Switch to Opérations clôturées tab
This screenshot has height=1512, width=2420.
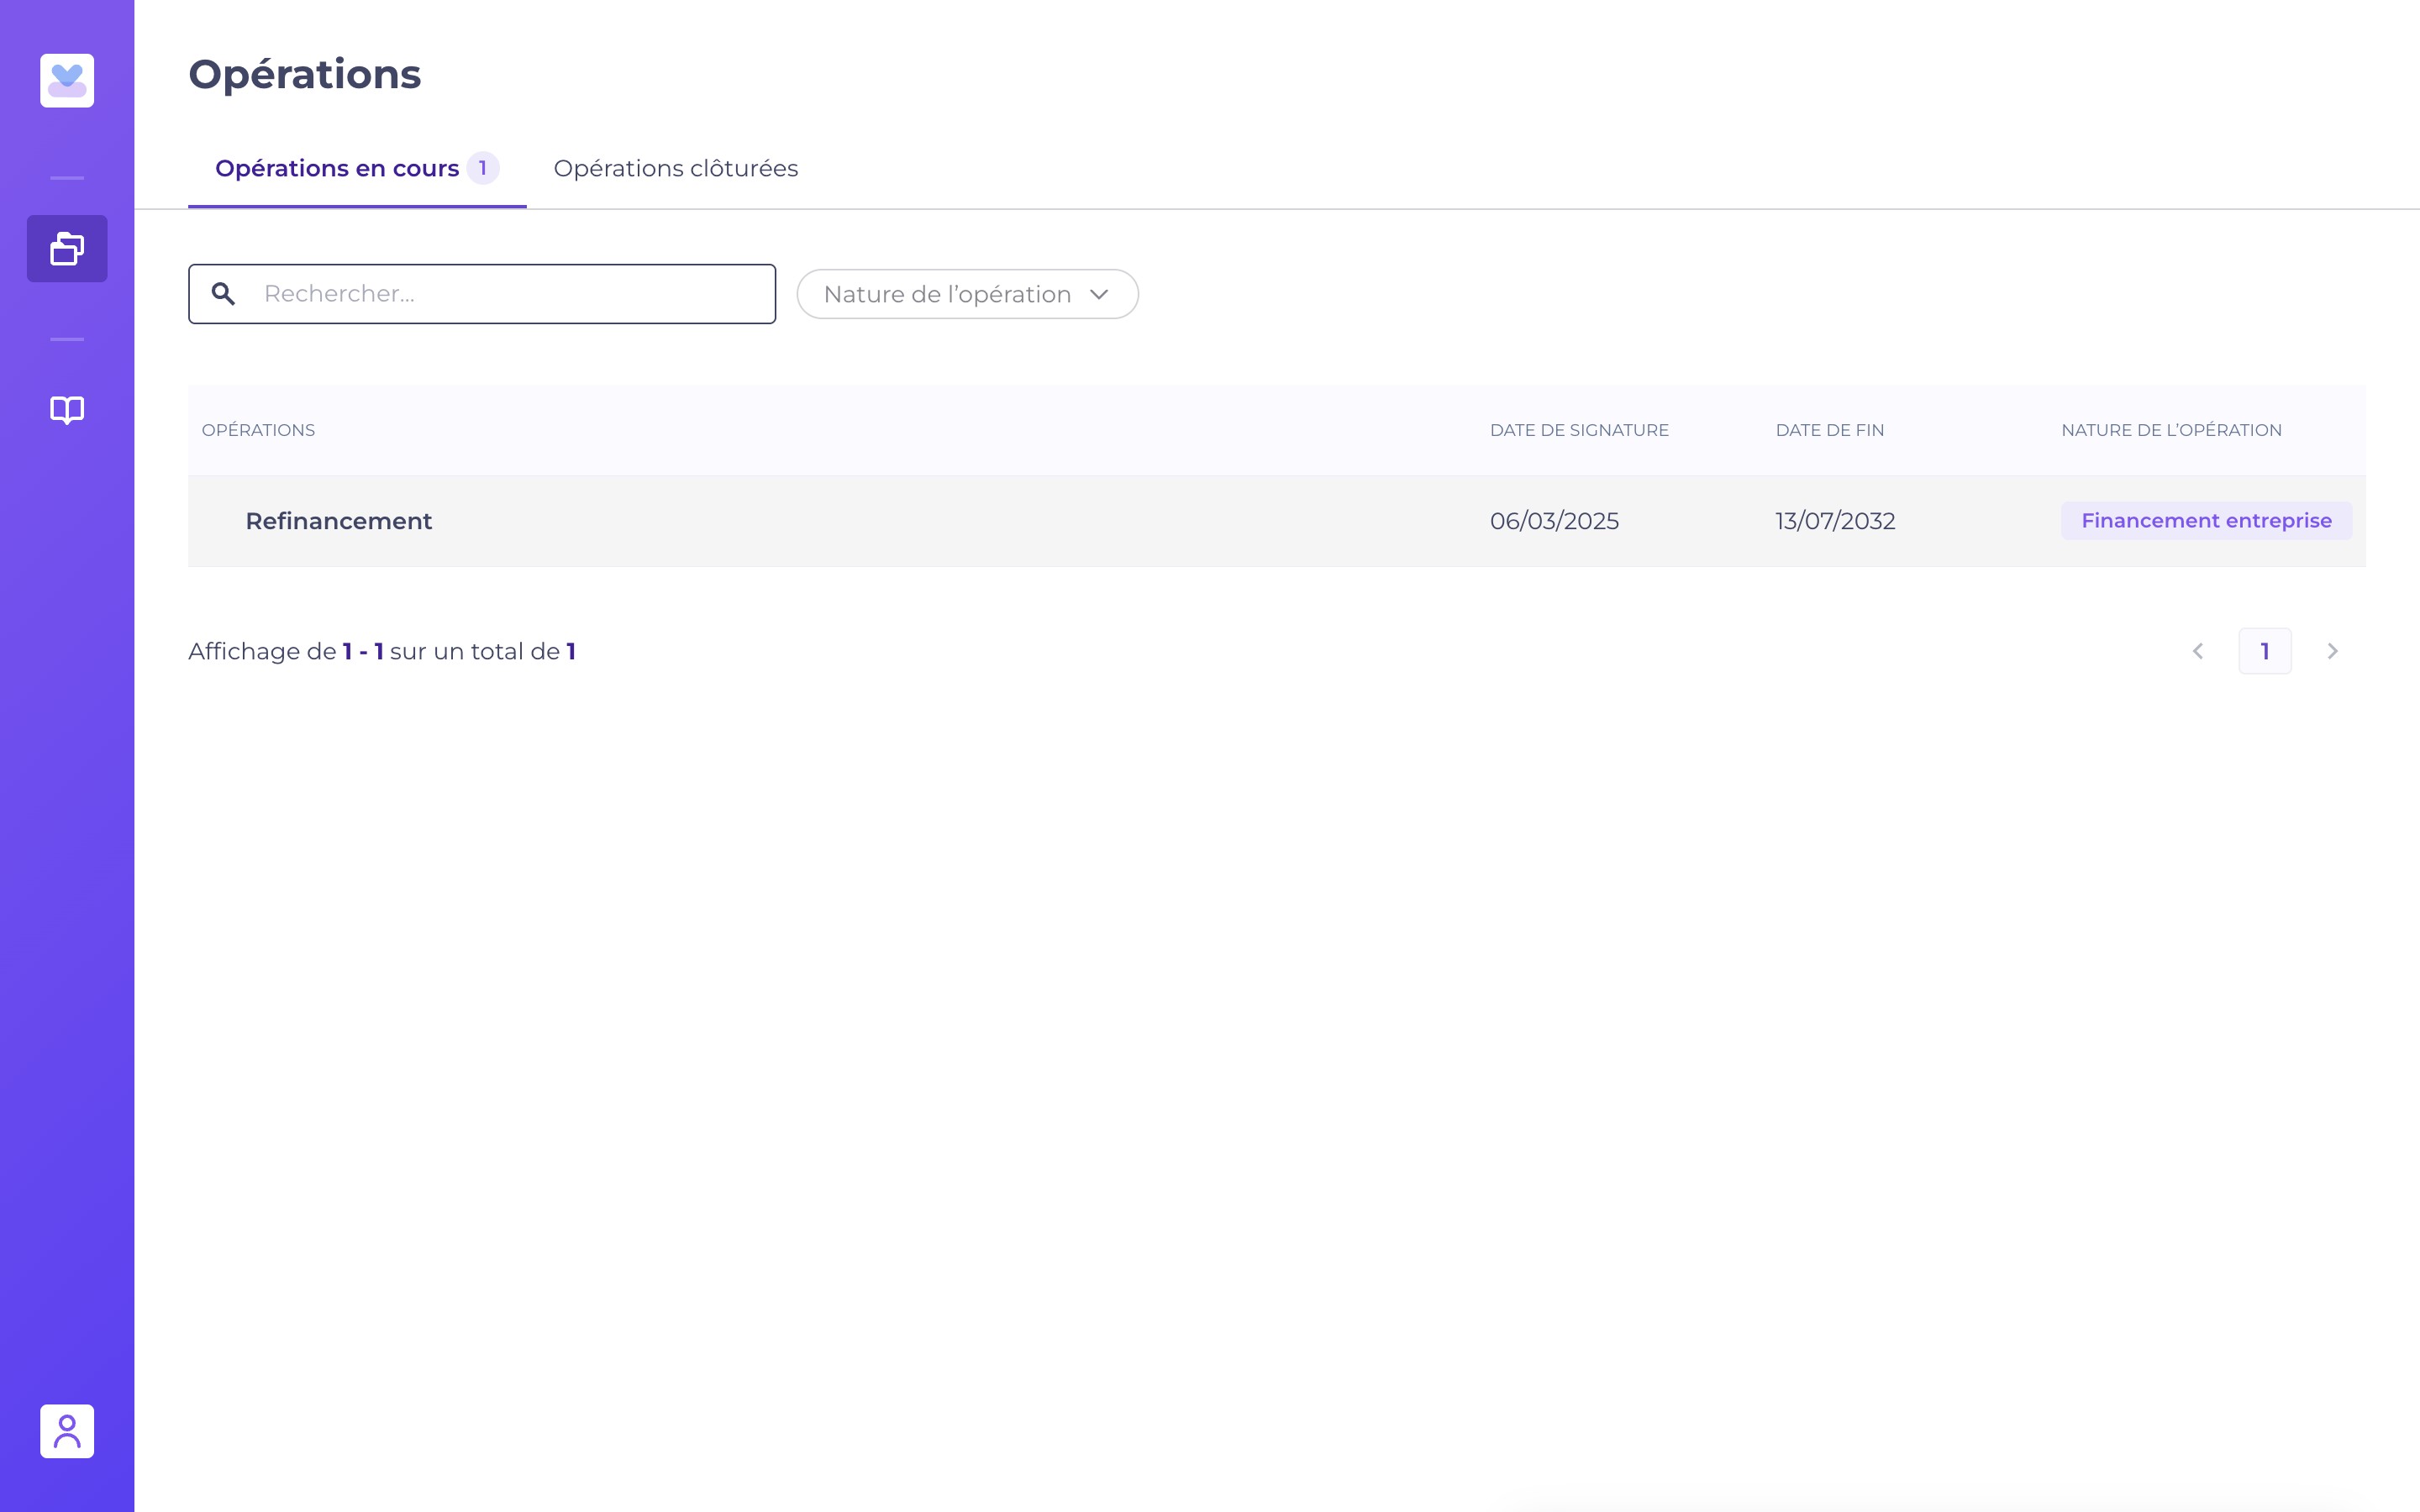(x=676, y=168)
